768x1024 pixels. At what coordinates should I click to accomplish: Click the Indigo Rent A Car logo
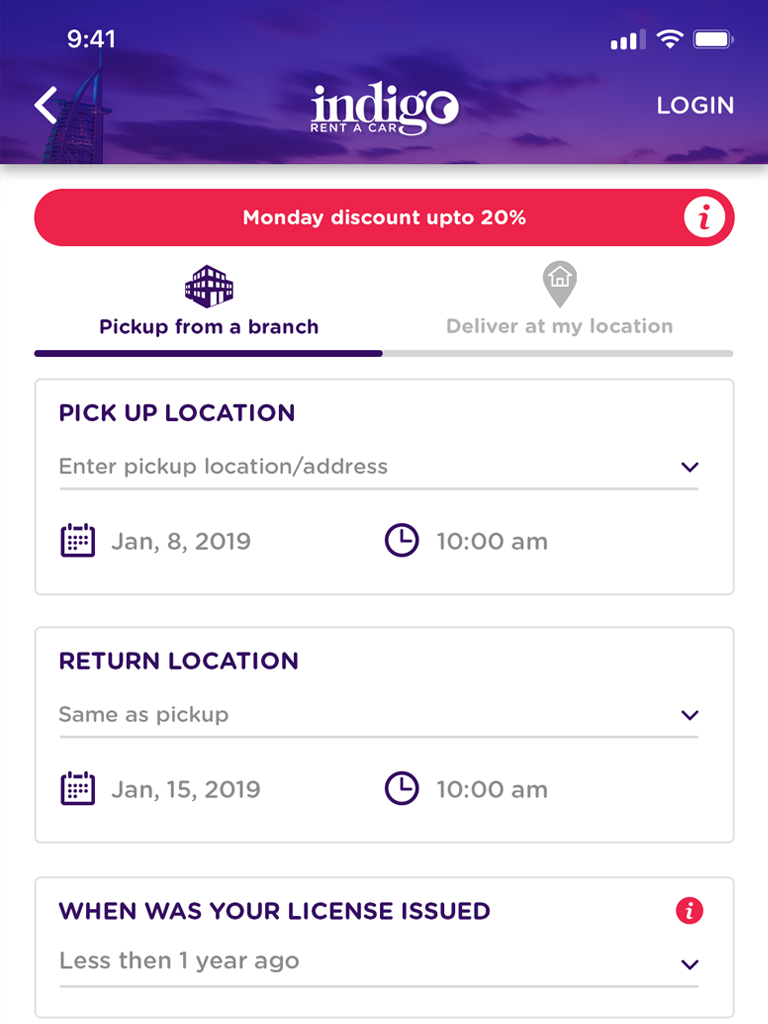tap(384, 108)
